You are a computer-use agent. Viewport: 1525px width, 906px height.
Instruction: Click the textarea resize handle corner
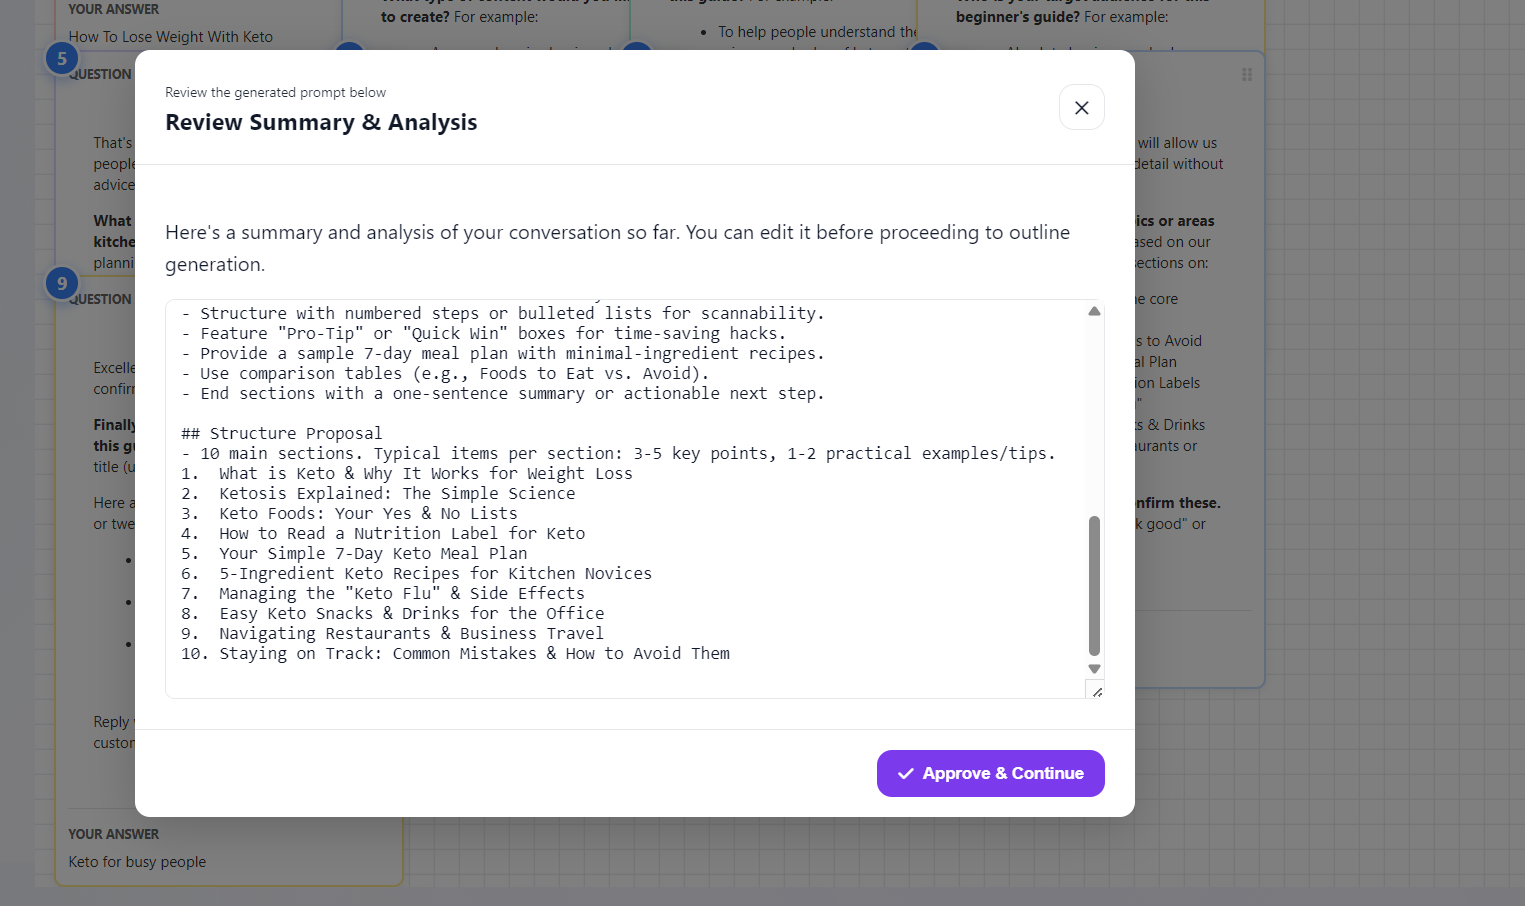(x=1097, y=691)
